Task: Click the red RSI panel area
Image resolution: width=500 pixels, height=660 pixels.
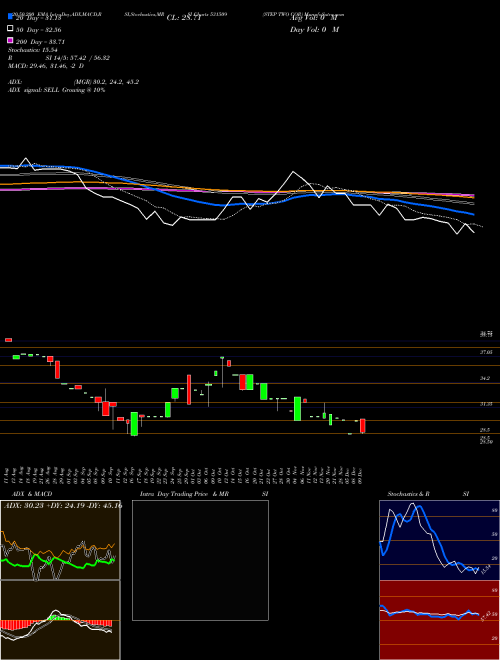Action: click(439, 620)
